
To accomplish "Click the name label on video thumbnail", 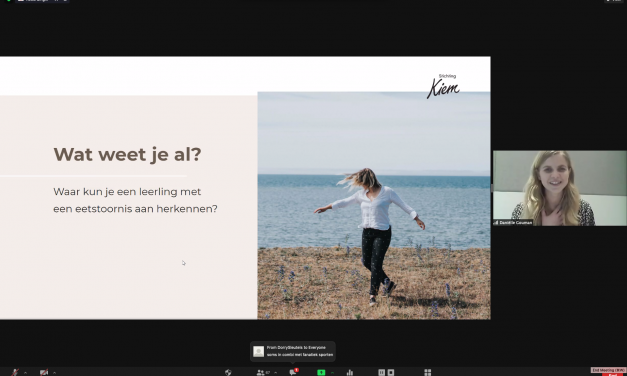I will point(513,222).
